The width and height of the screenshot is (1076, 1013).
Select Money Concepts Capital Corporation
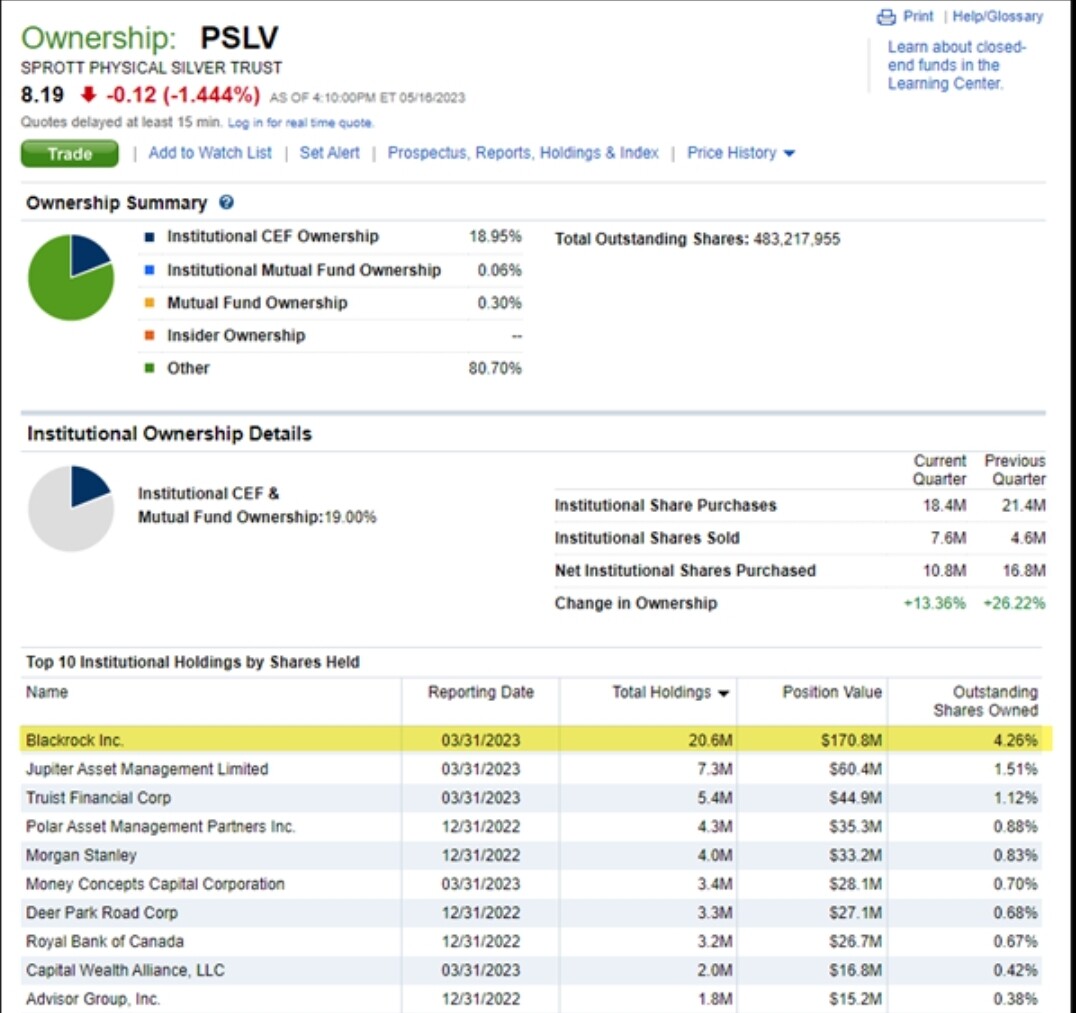[x=155, y=884]
